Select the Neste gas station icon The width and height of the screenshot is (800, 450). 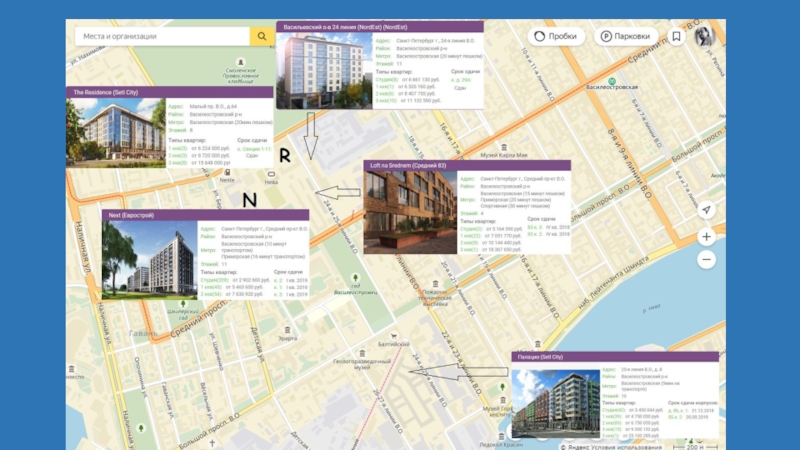(x=227, y=172)
